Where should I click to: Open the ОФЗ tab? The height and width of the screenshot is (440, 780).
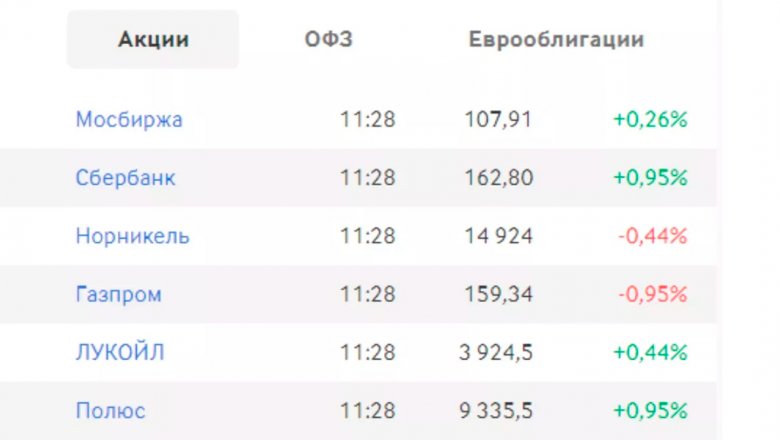point(328,39)
